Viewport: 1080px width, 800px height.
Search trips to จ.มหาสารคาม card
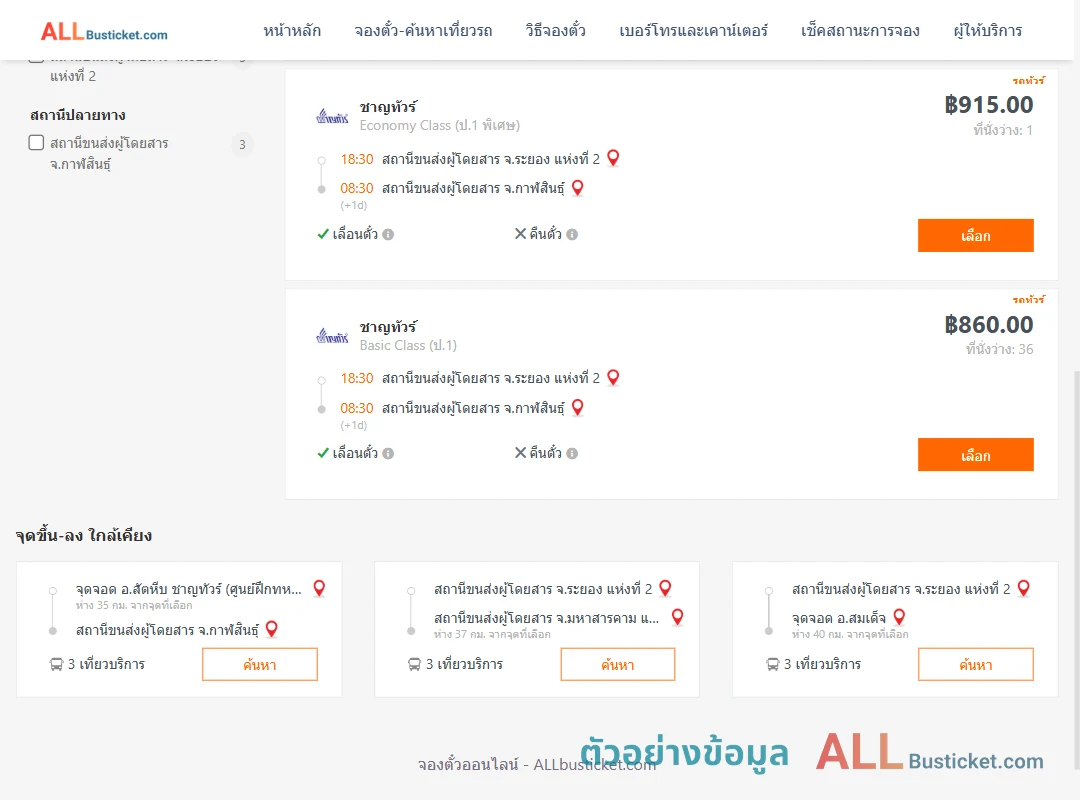click(618, 664)
